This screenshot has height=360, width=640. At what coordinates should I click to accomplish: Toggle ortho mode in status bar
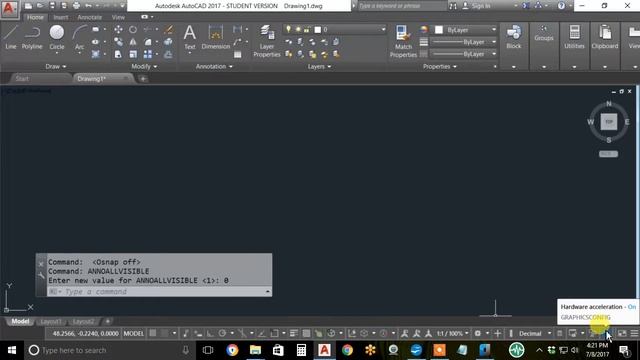(210, 333)
